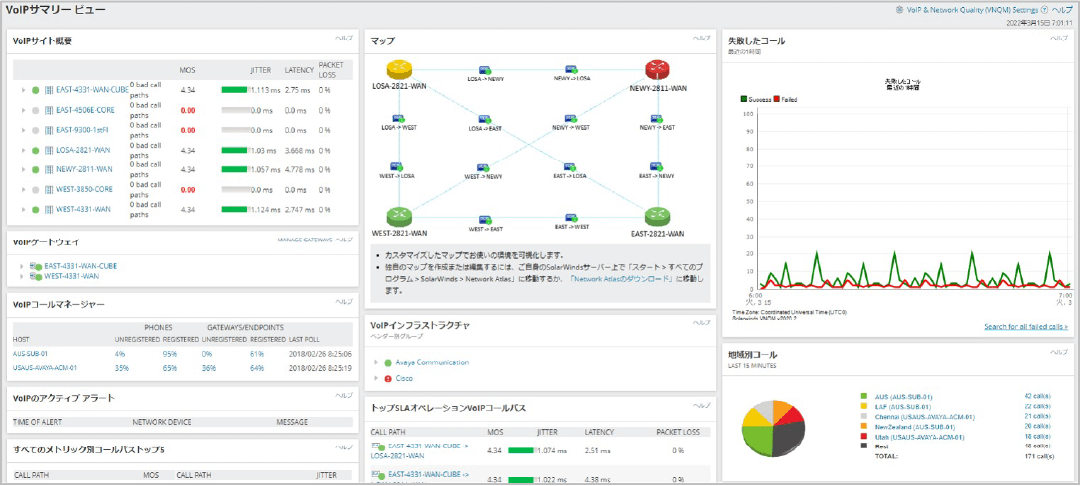This screenshot has height=486, width=1080.
Task: Expand the WEST-3850-CORE site row
Action: pos(23,189)
